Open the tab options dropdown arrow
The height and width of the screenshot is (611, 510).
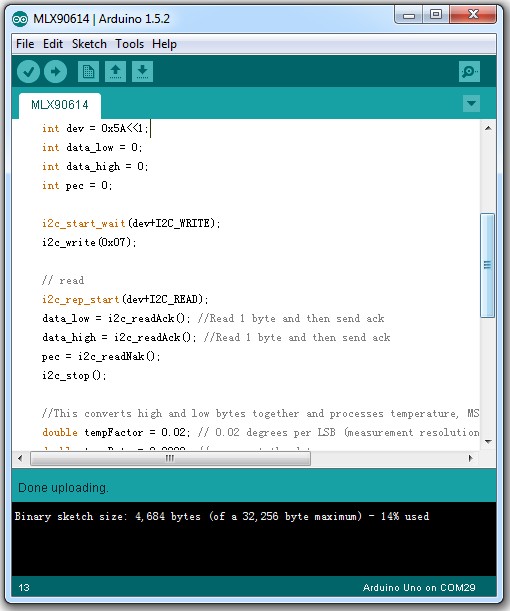coord(471,104)
